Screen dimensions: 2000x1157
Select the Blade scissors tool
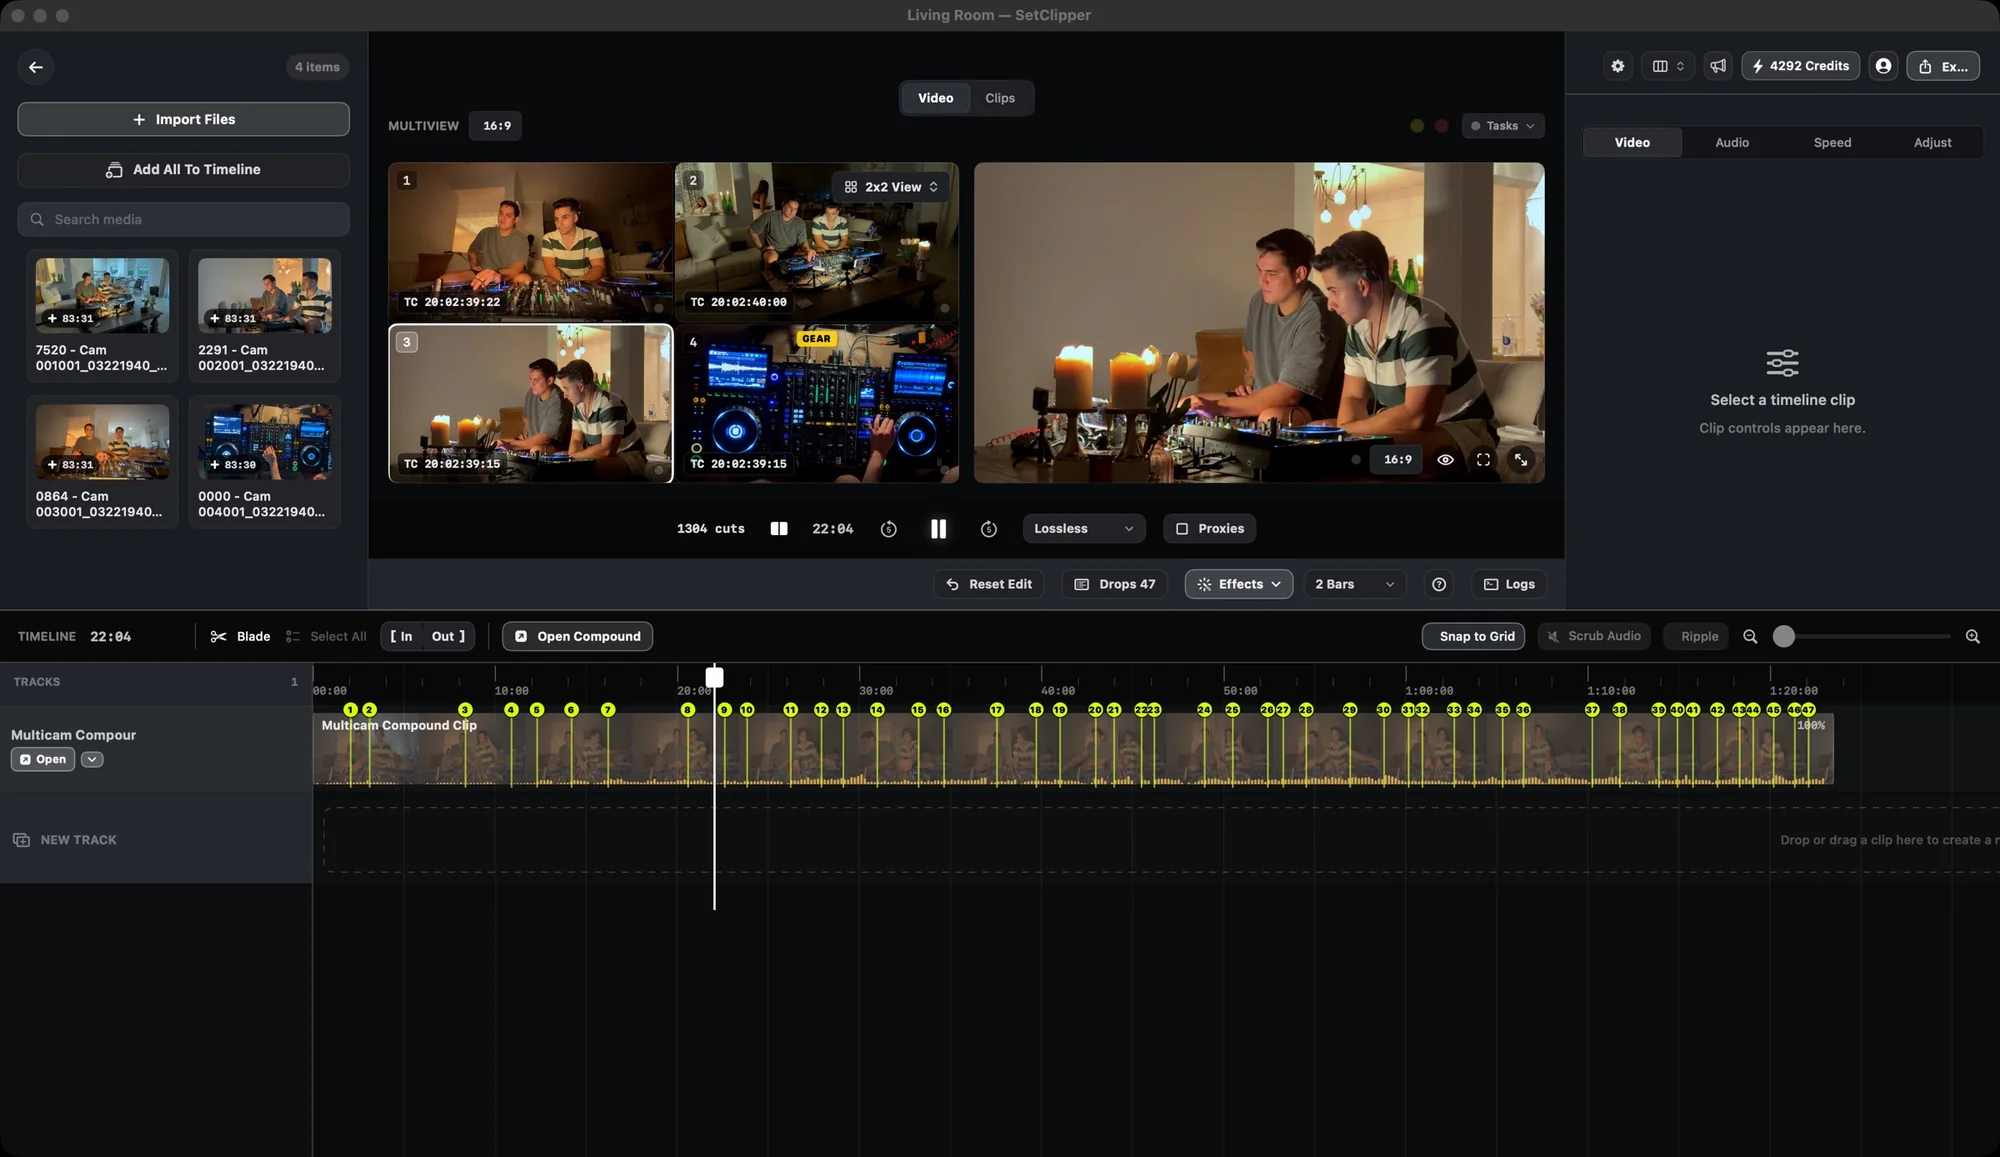[240, 636]
